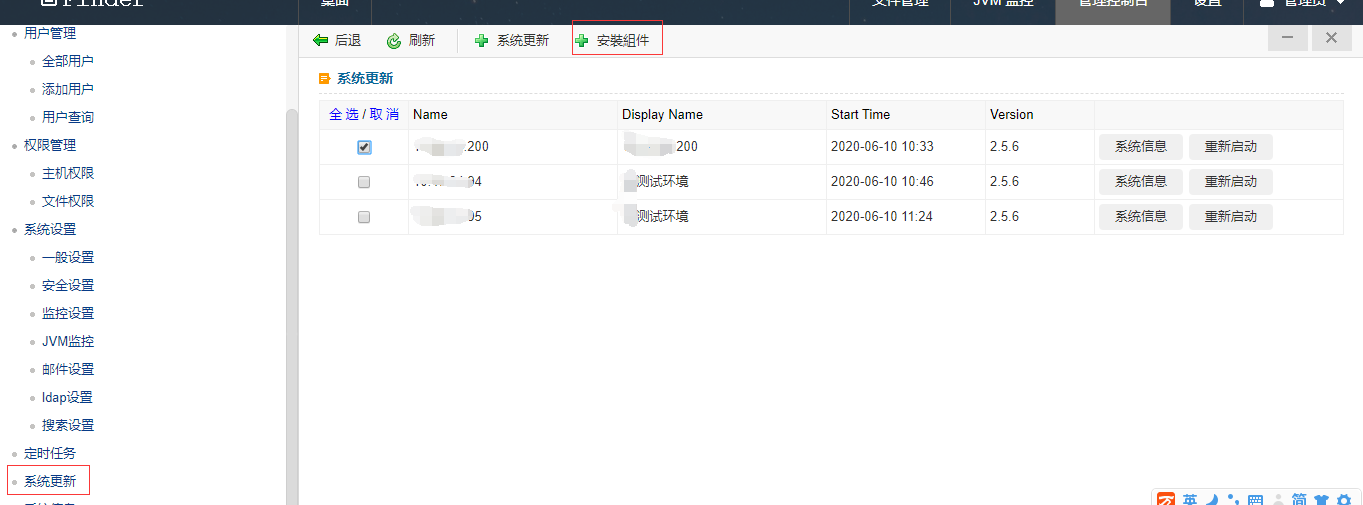
Task: Open 定时任务 in the sidebar
Action: point(50,453)
